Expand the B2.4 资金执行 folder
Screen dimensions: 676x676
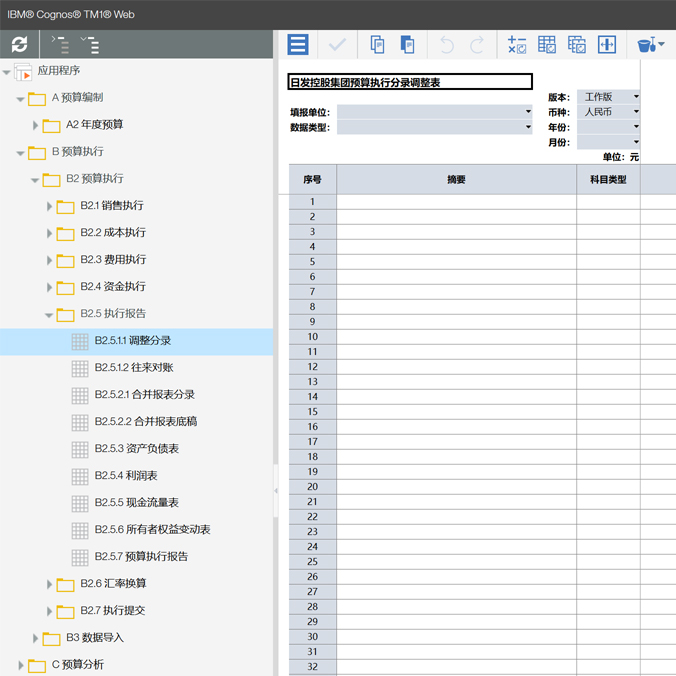pyautogui.click(x=49, y=288)
